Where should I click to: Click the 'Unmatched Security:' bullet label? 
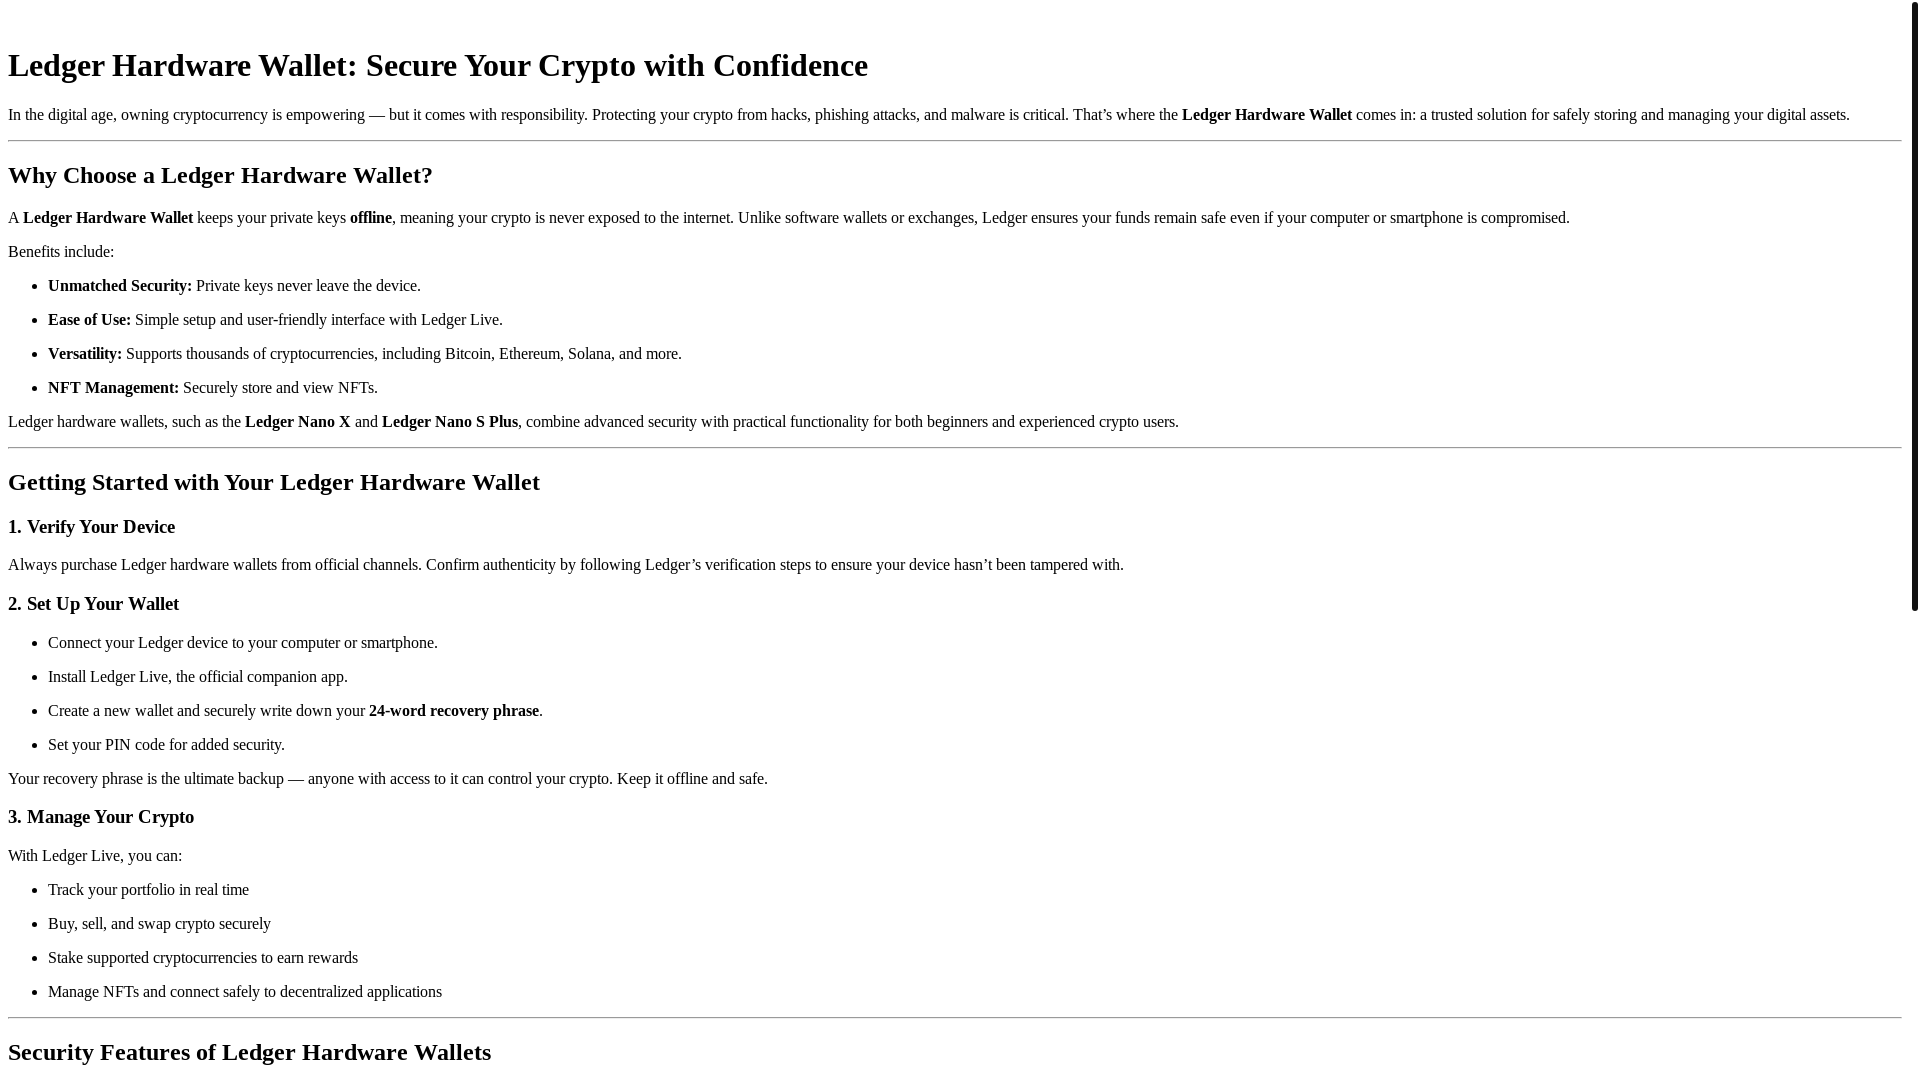(x=120, y=286)
